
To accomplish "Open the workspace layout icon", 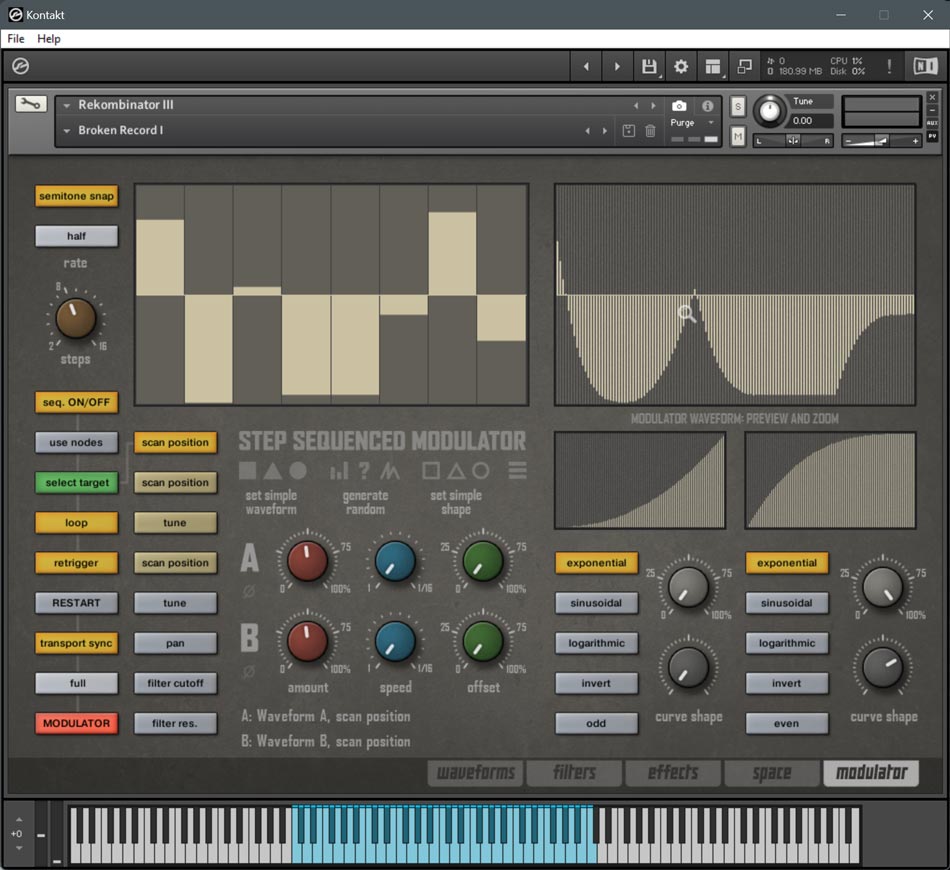I will pyautogui.click(x=713, y=67).
